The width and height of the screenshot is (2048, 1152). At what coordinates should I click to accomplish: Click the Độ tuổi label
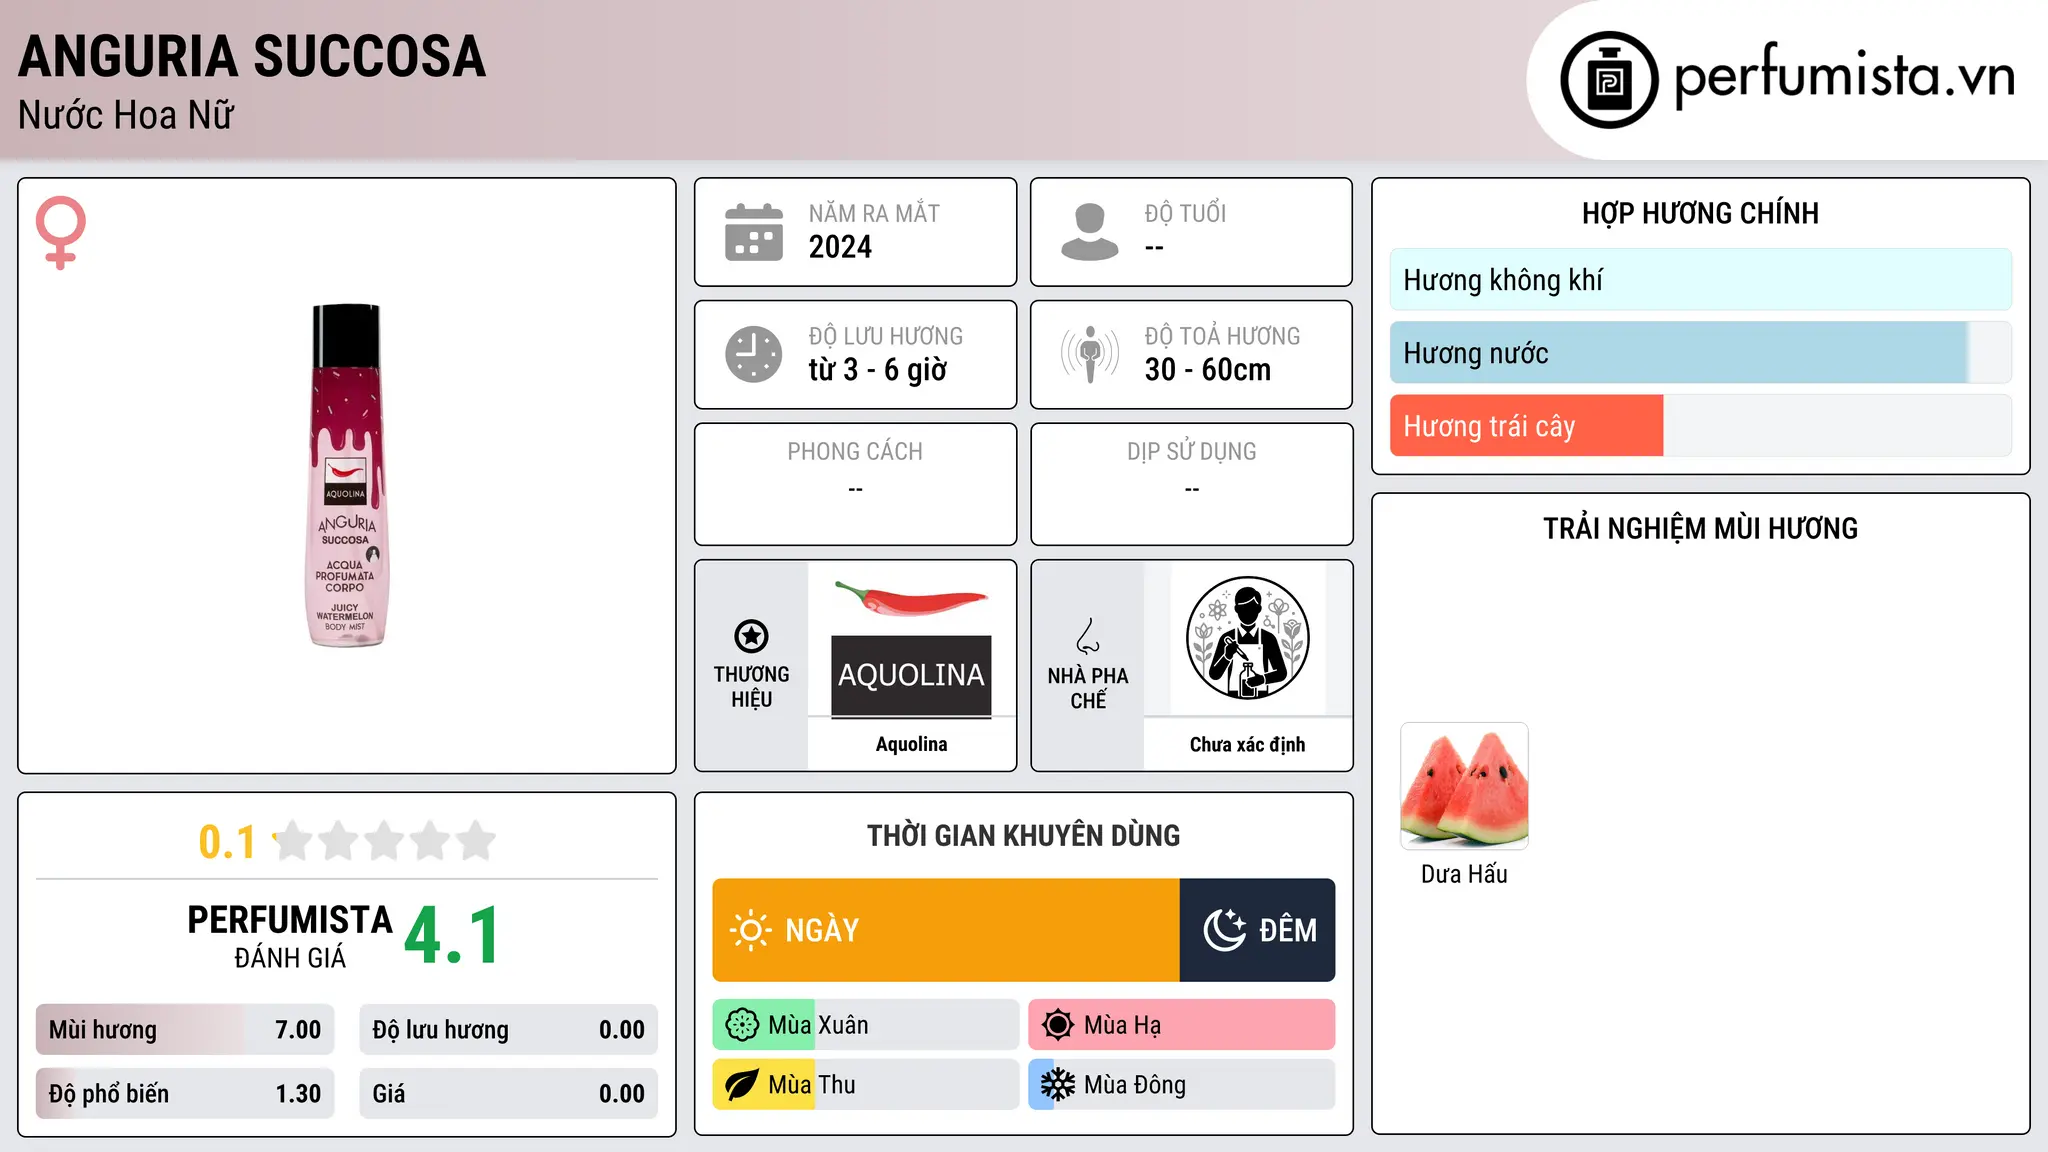1185,213
